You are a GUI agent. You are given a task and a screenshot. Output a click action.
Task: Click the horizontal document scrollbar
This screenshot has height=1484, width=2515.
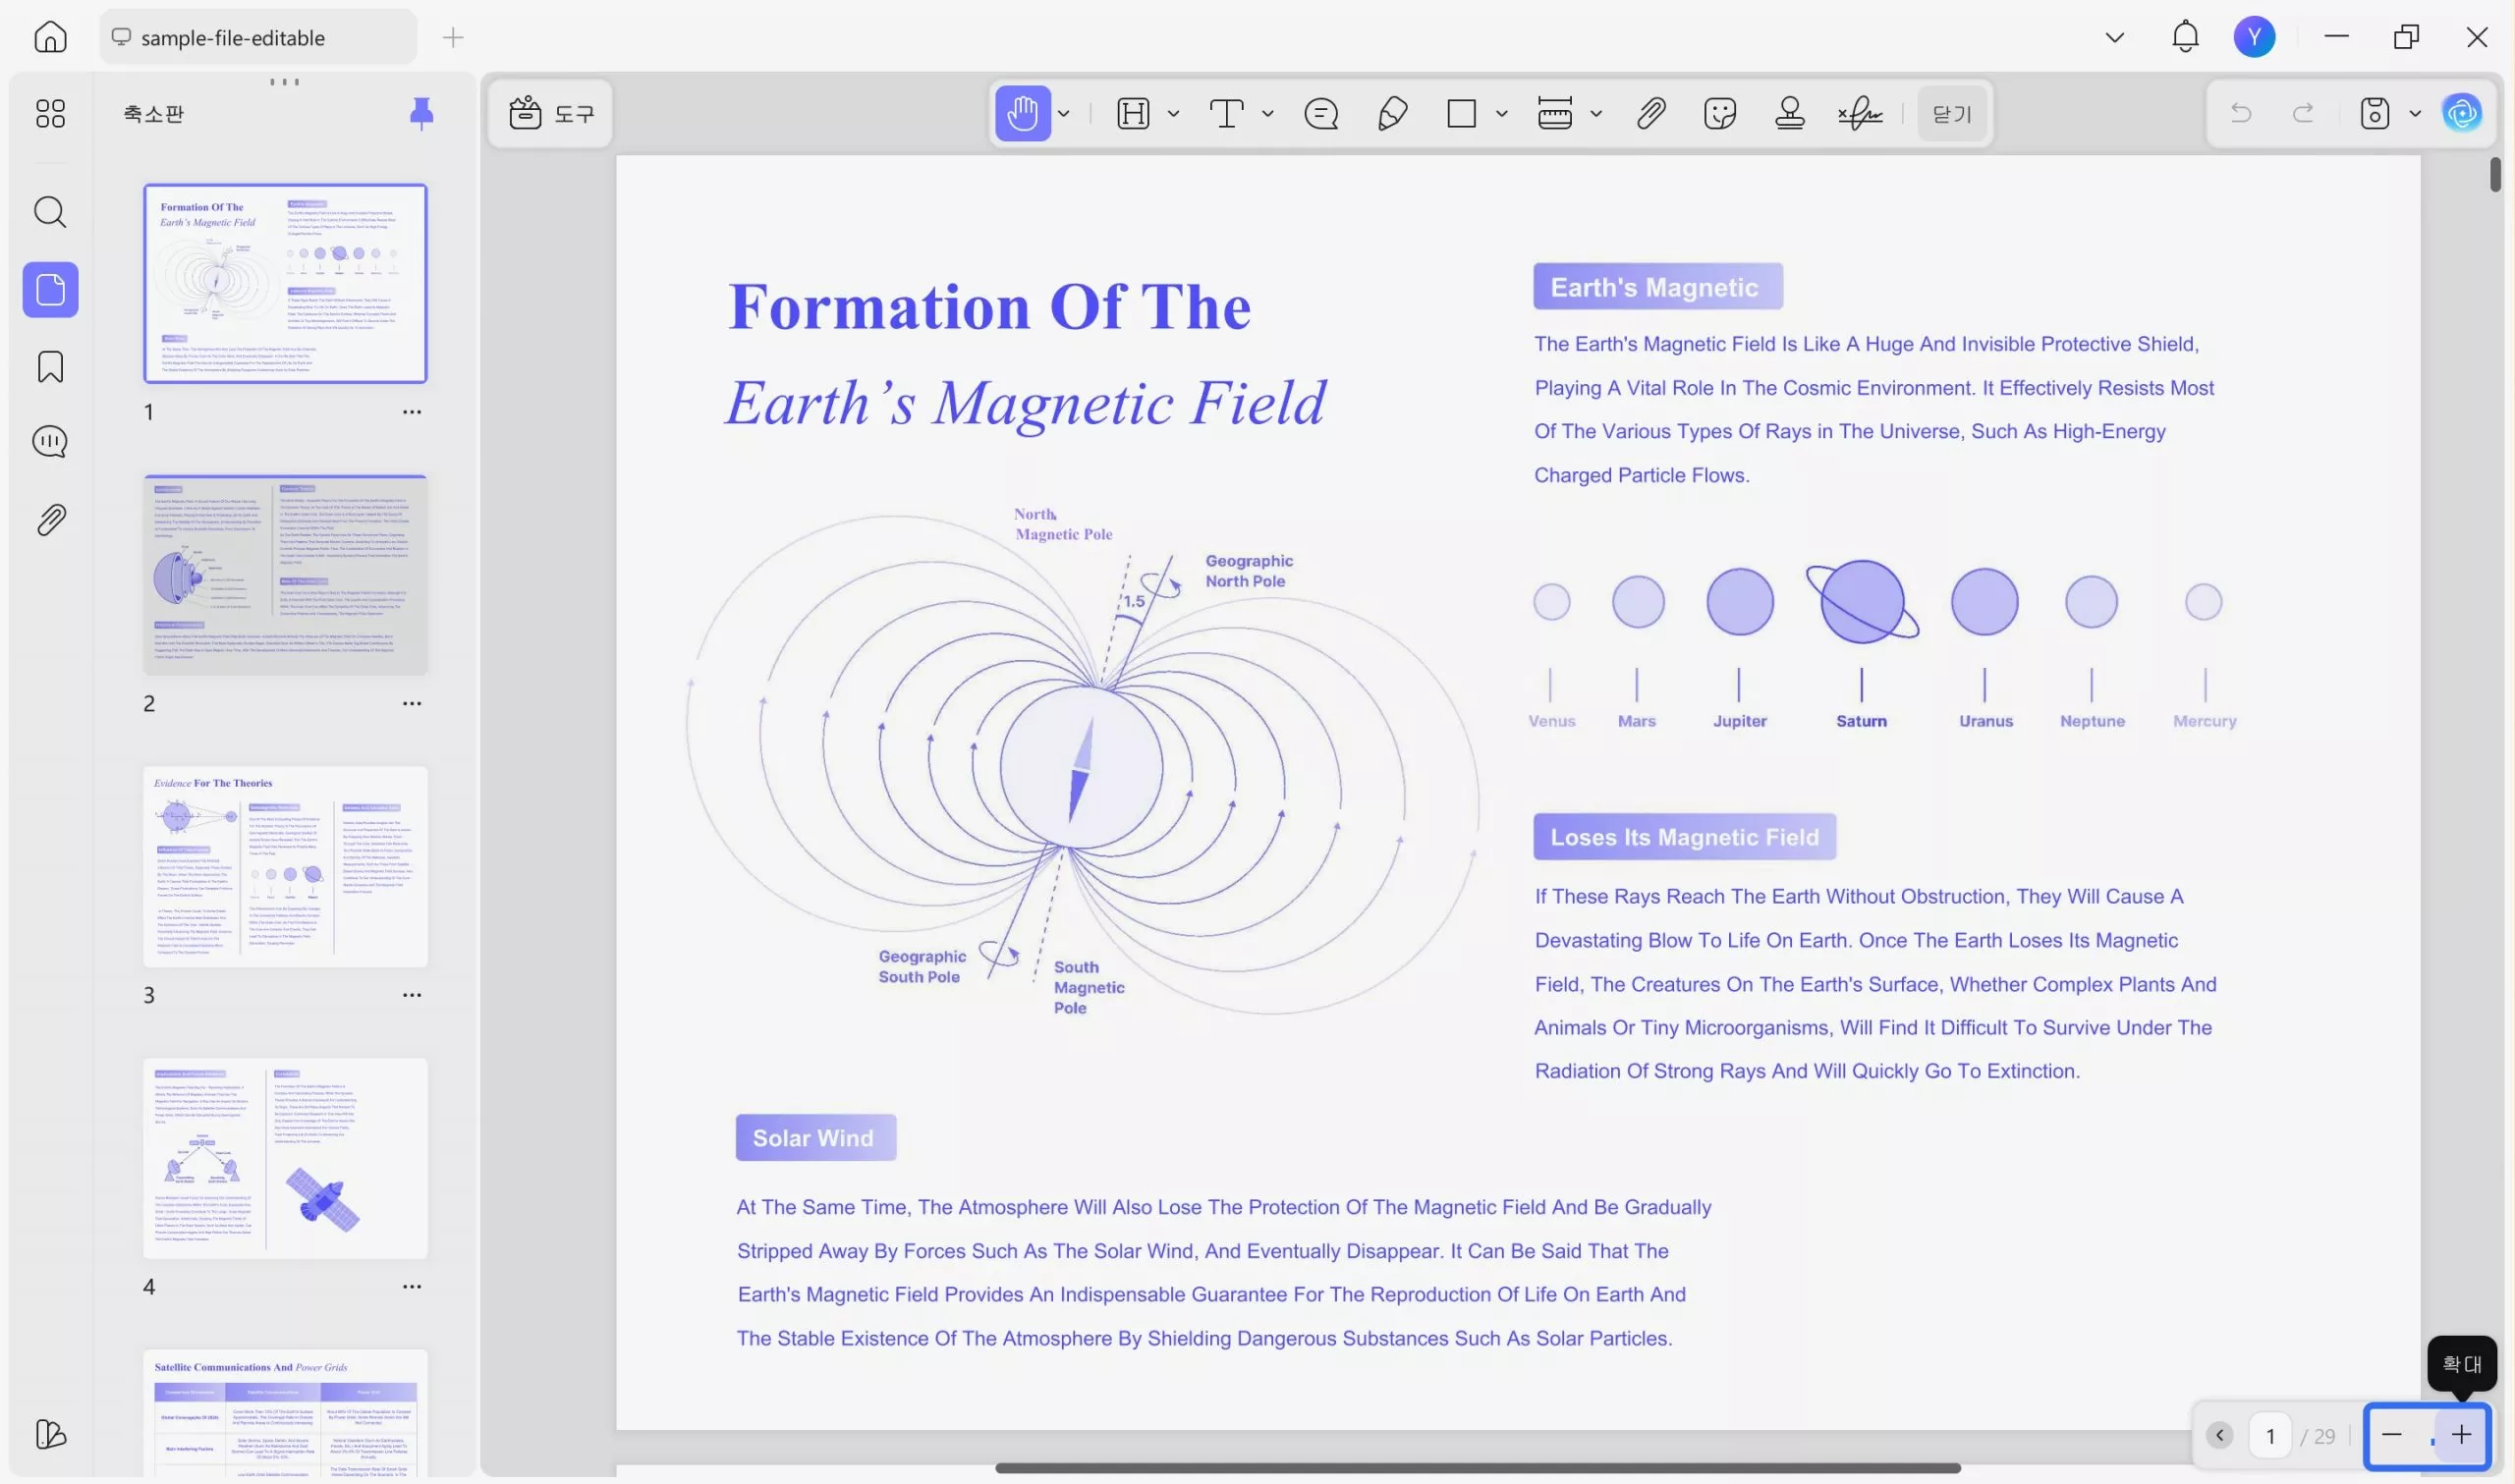1477,1468
